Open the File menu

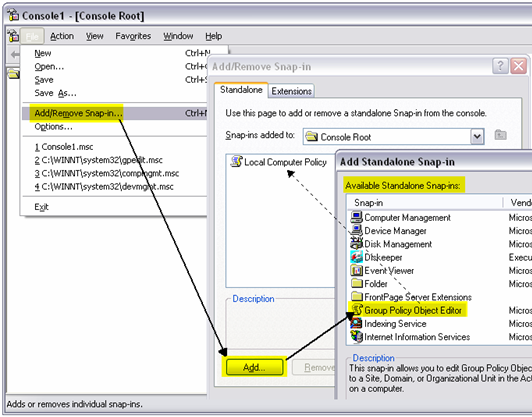pyautogui.click(x=32, y=36)
